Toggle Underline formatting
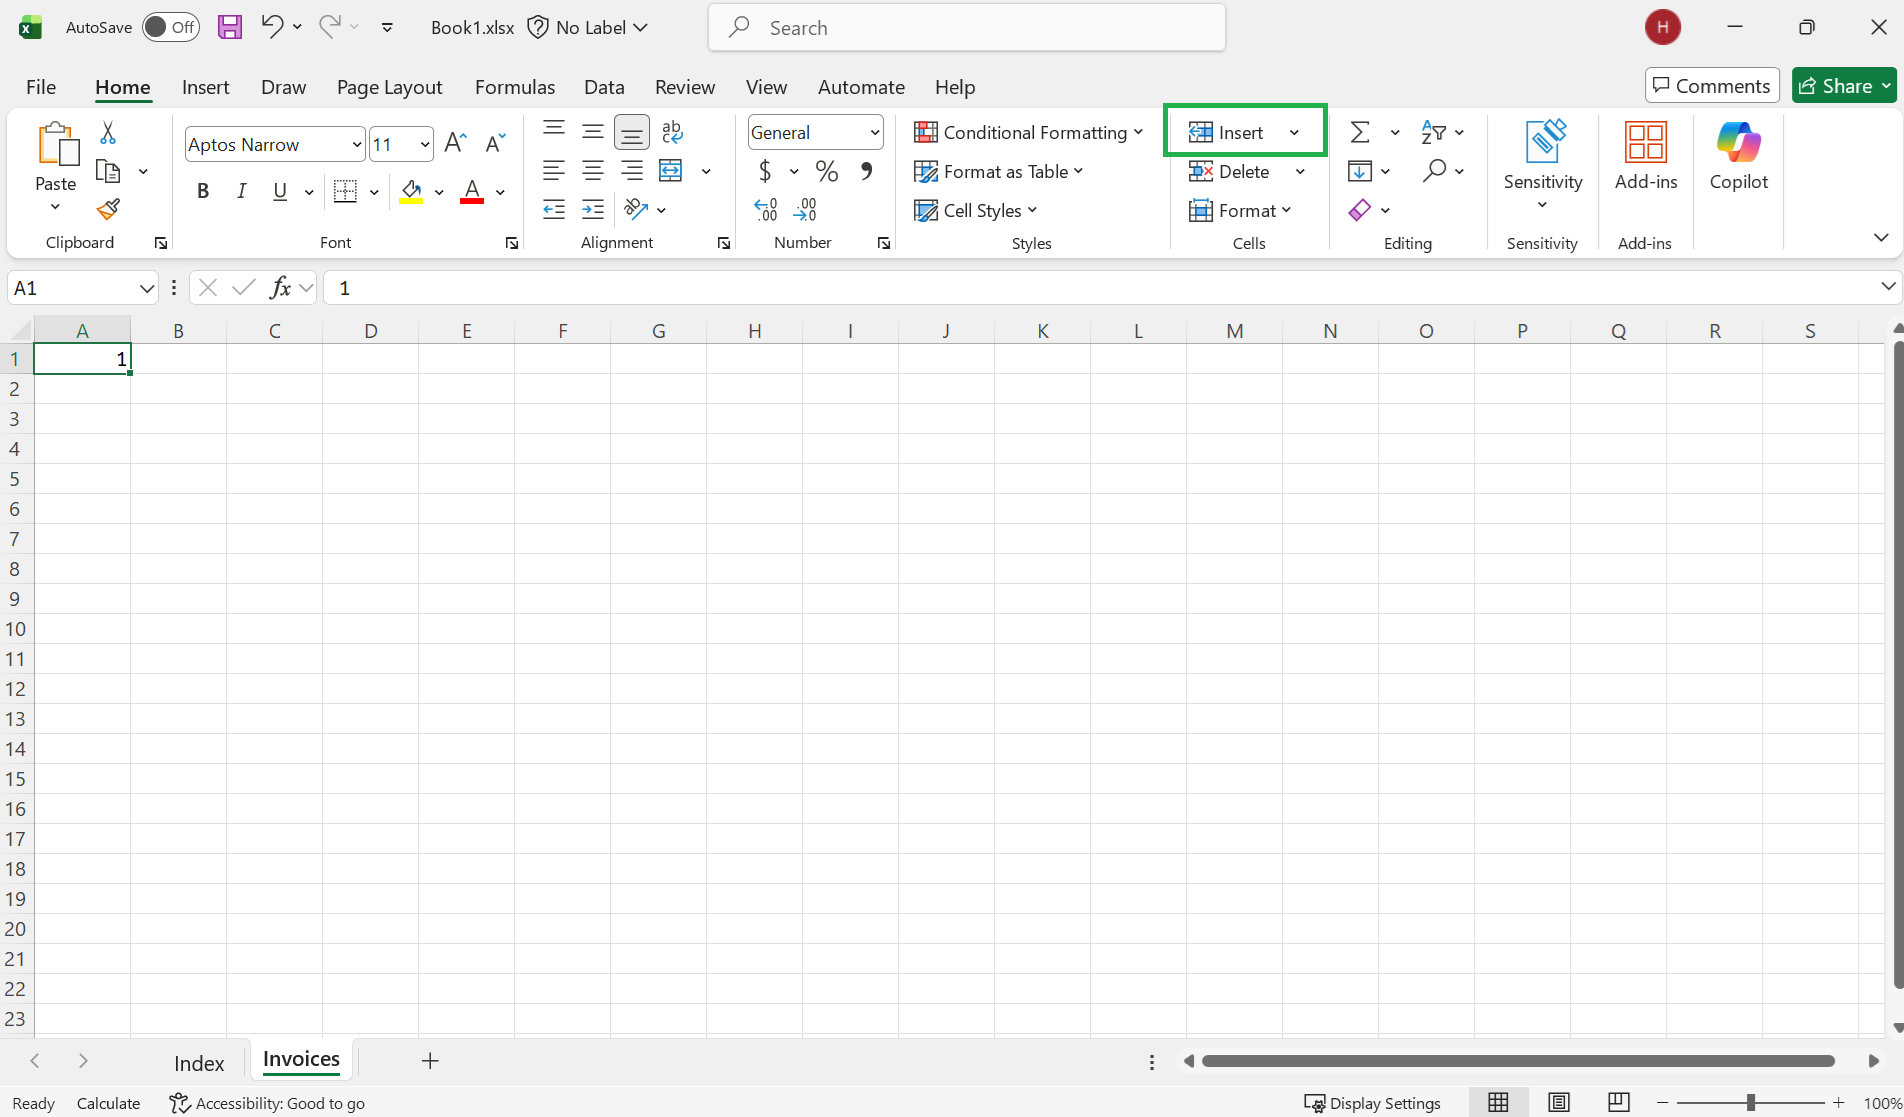Screen dimensions: 1904x1117 [x=280, y=191]
